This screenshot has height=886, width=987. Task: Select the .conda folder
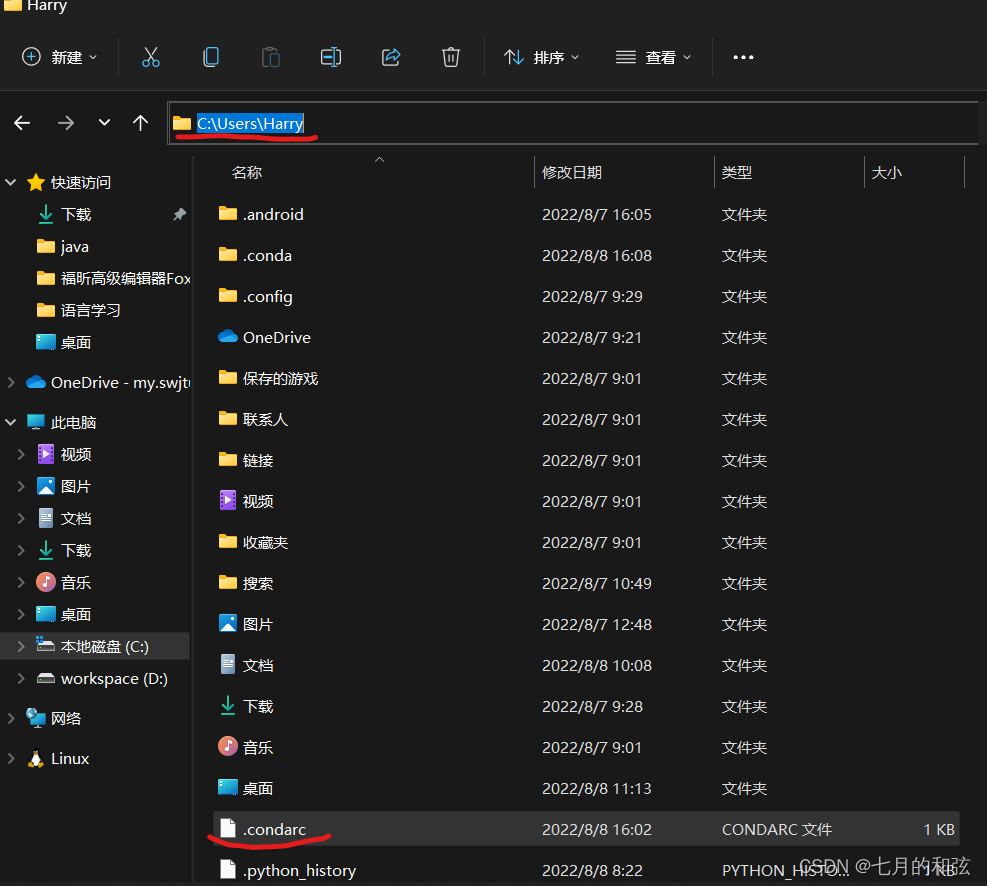point(267,255)
